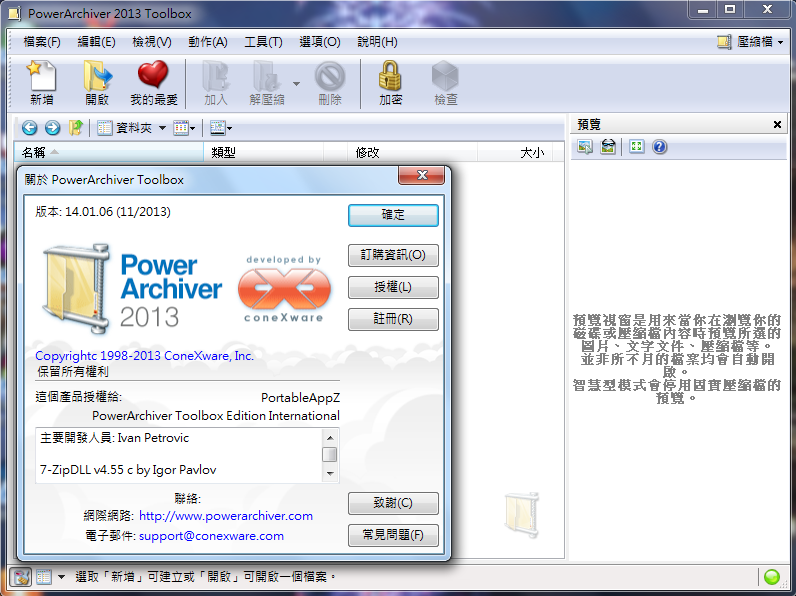Click the 常見問題(F) FAQ button
Screen dimensions: 796x596
coord(393,535)
